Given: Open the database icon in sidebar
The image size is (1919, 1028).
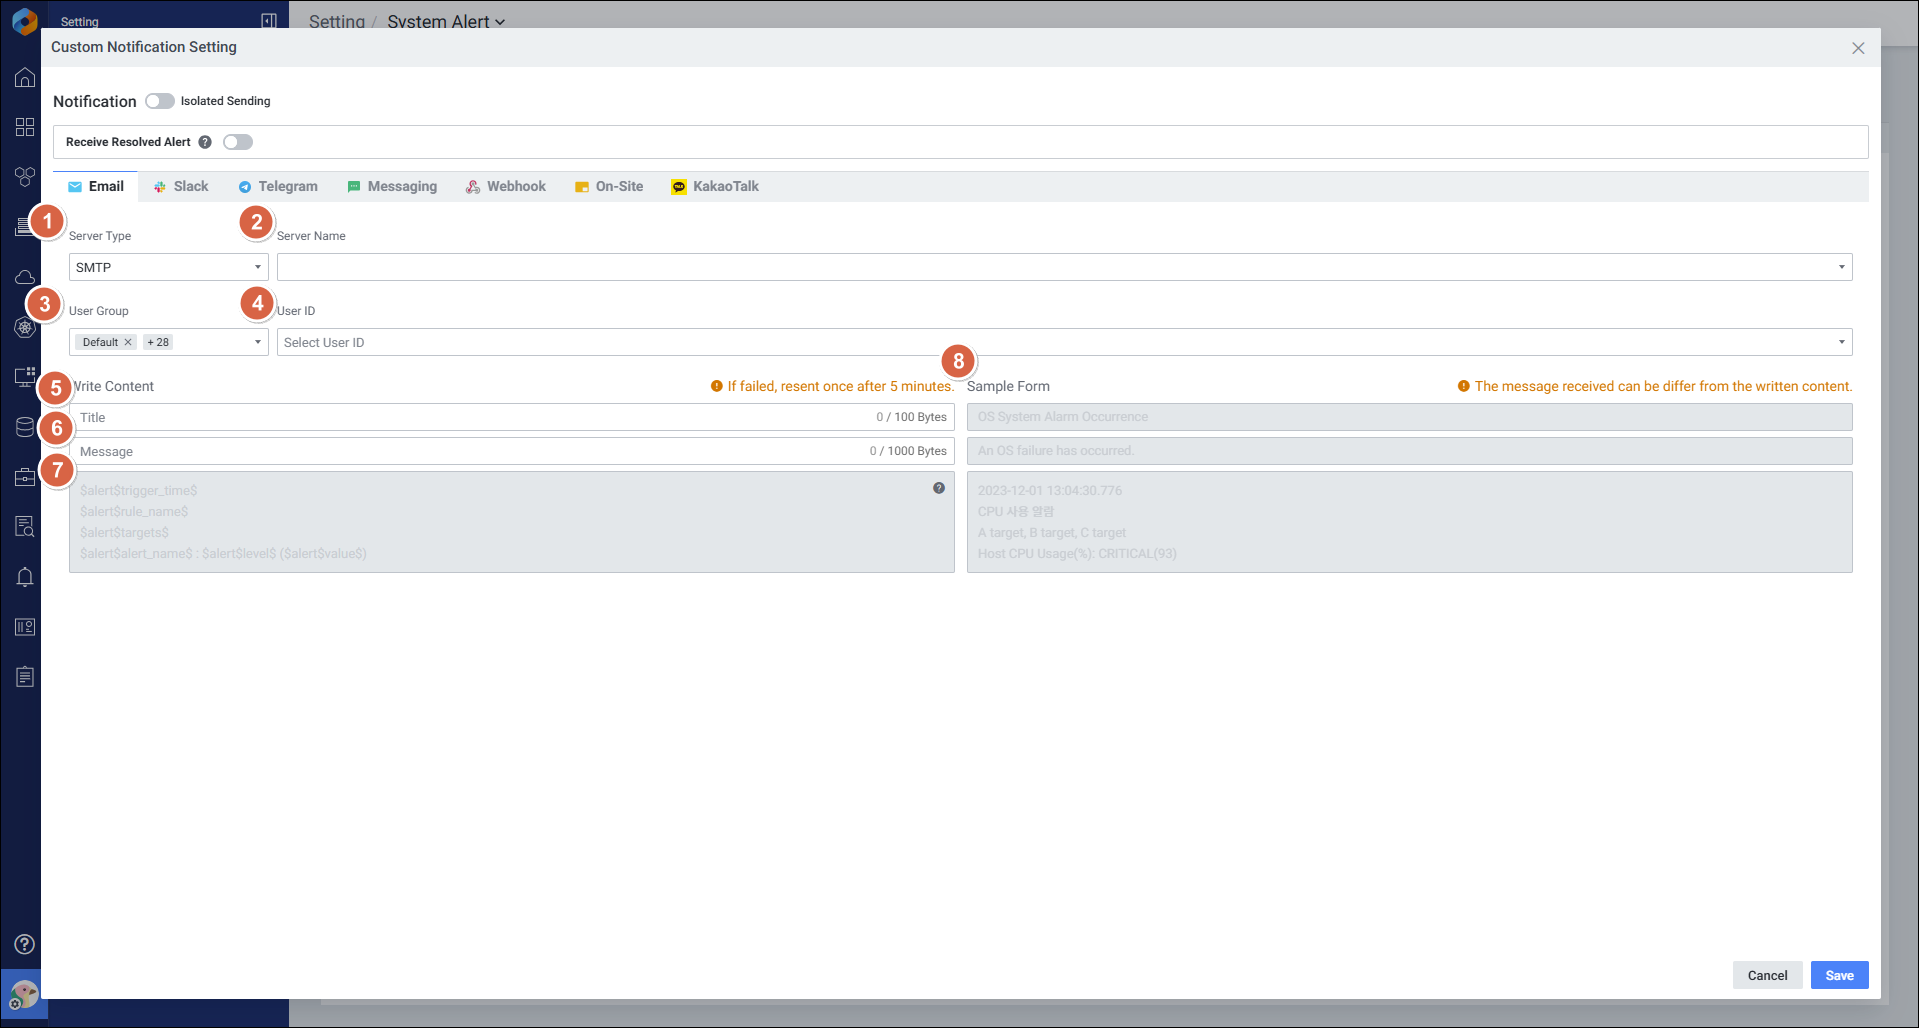Looking at the screenshot, I should [25, 427].
